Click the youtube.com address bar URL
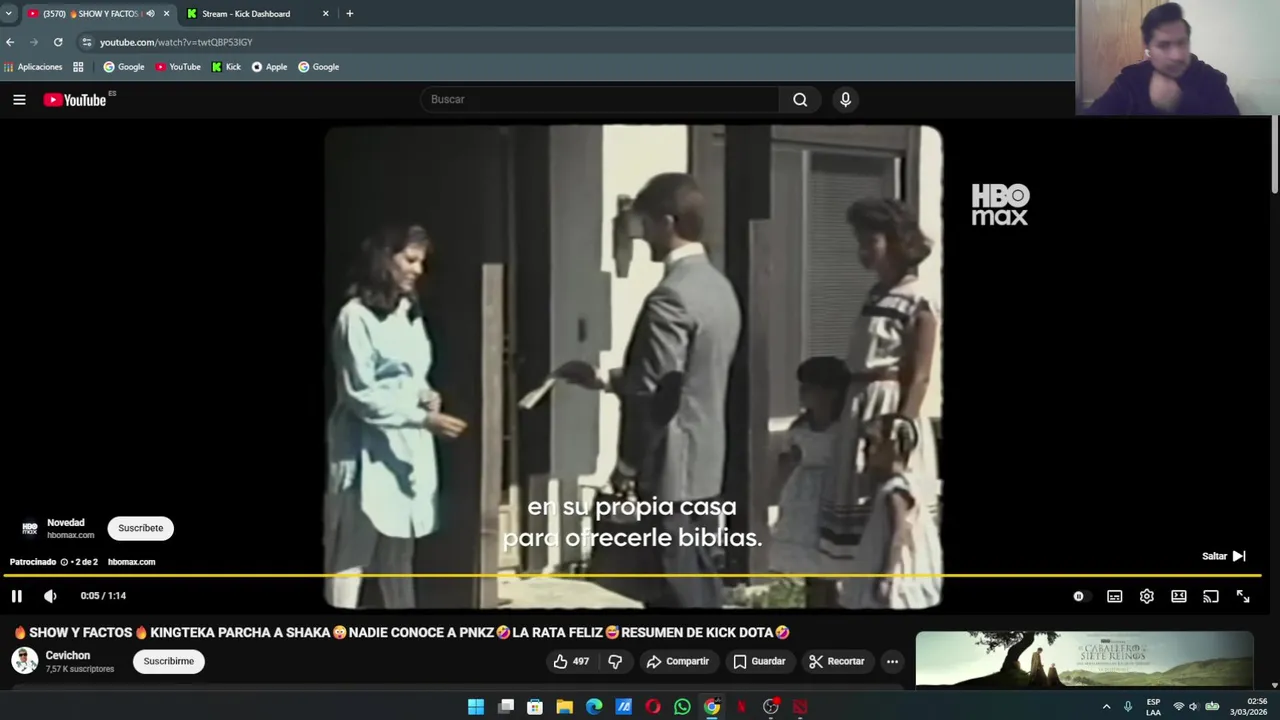 click(176, 42)
